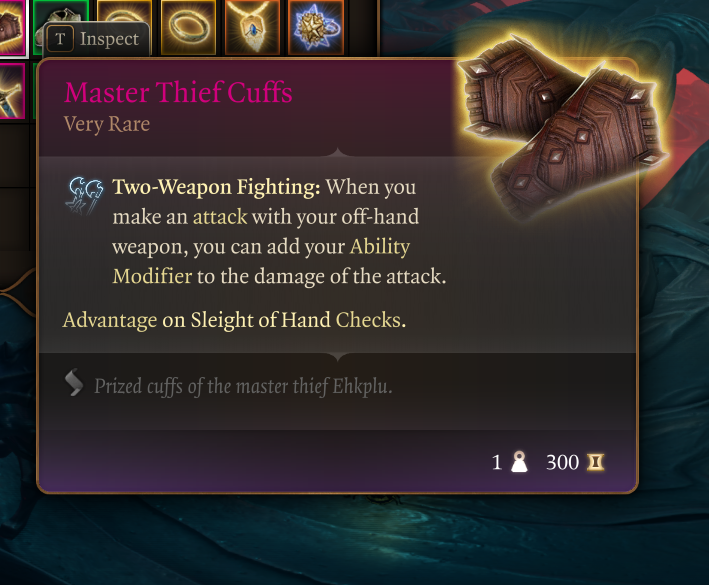Click the Two-Weapon Fighting ability icon
The image size is (709, 585).
pyautogui.click(x=85, y=195)
